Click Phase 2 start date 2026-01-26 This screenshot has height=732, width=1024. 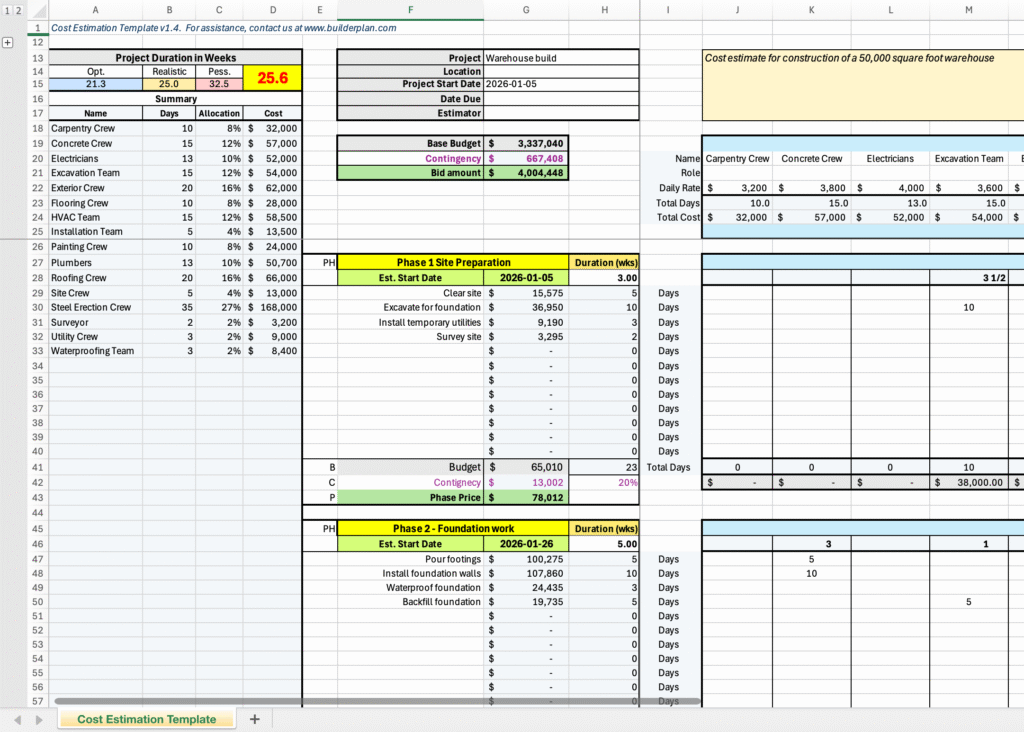(x=526, y=543)
